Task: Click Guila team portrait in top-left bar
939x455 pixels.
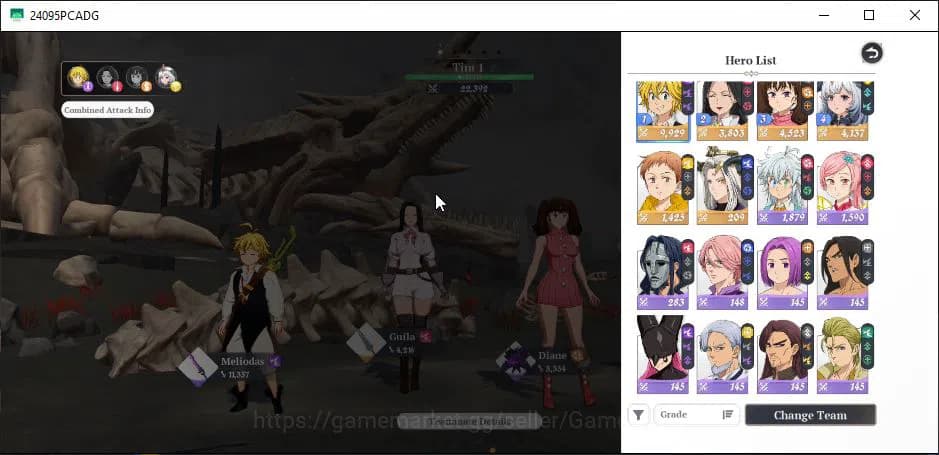Action: [x=108, y=77]
